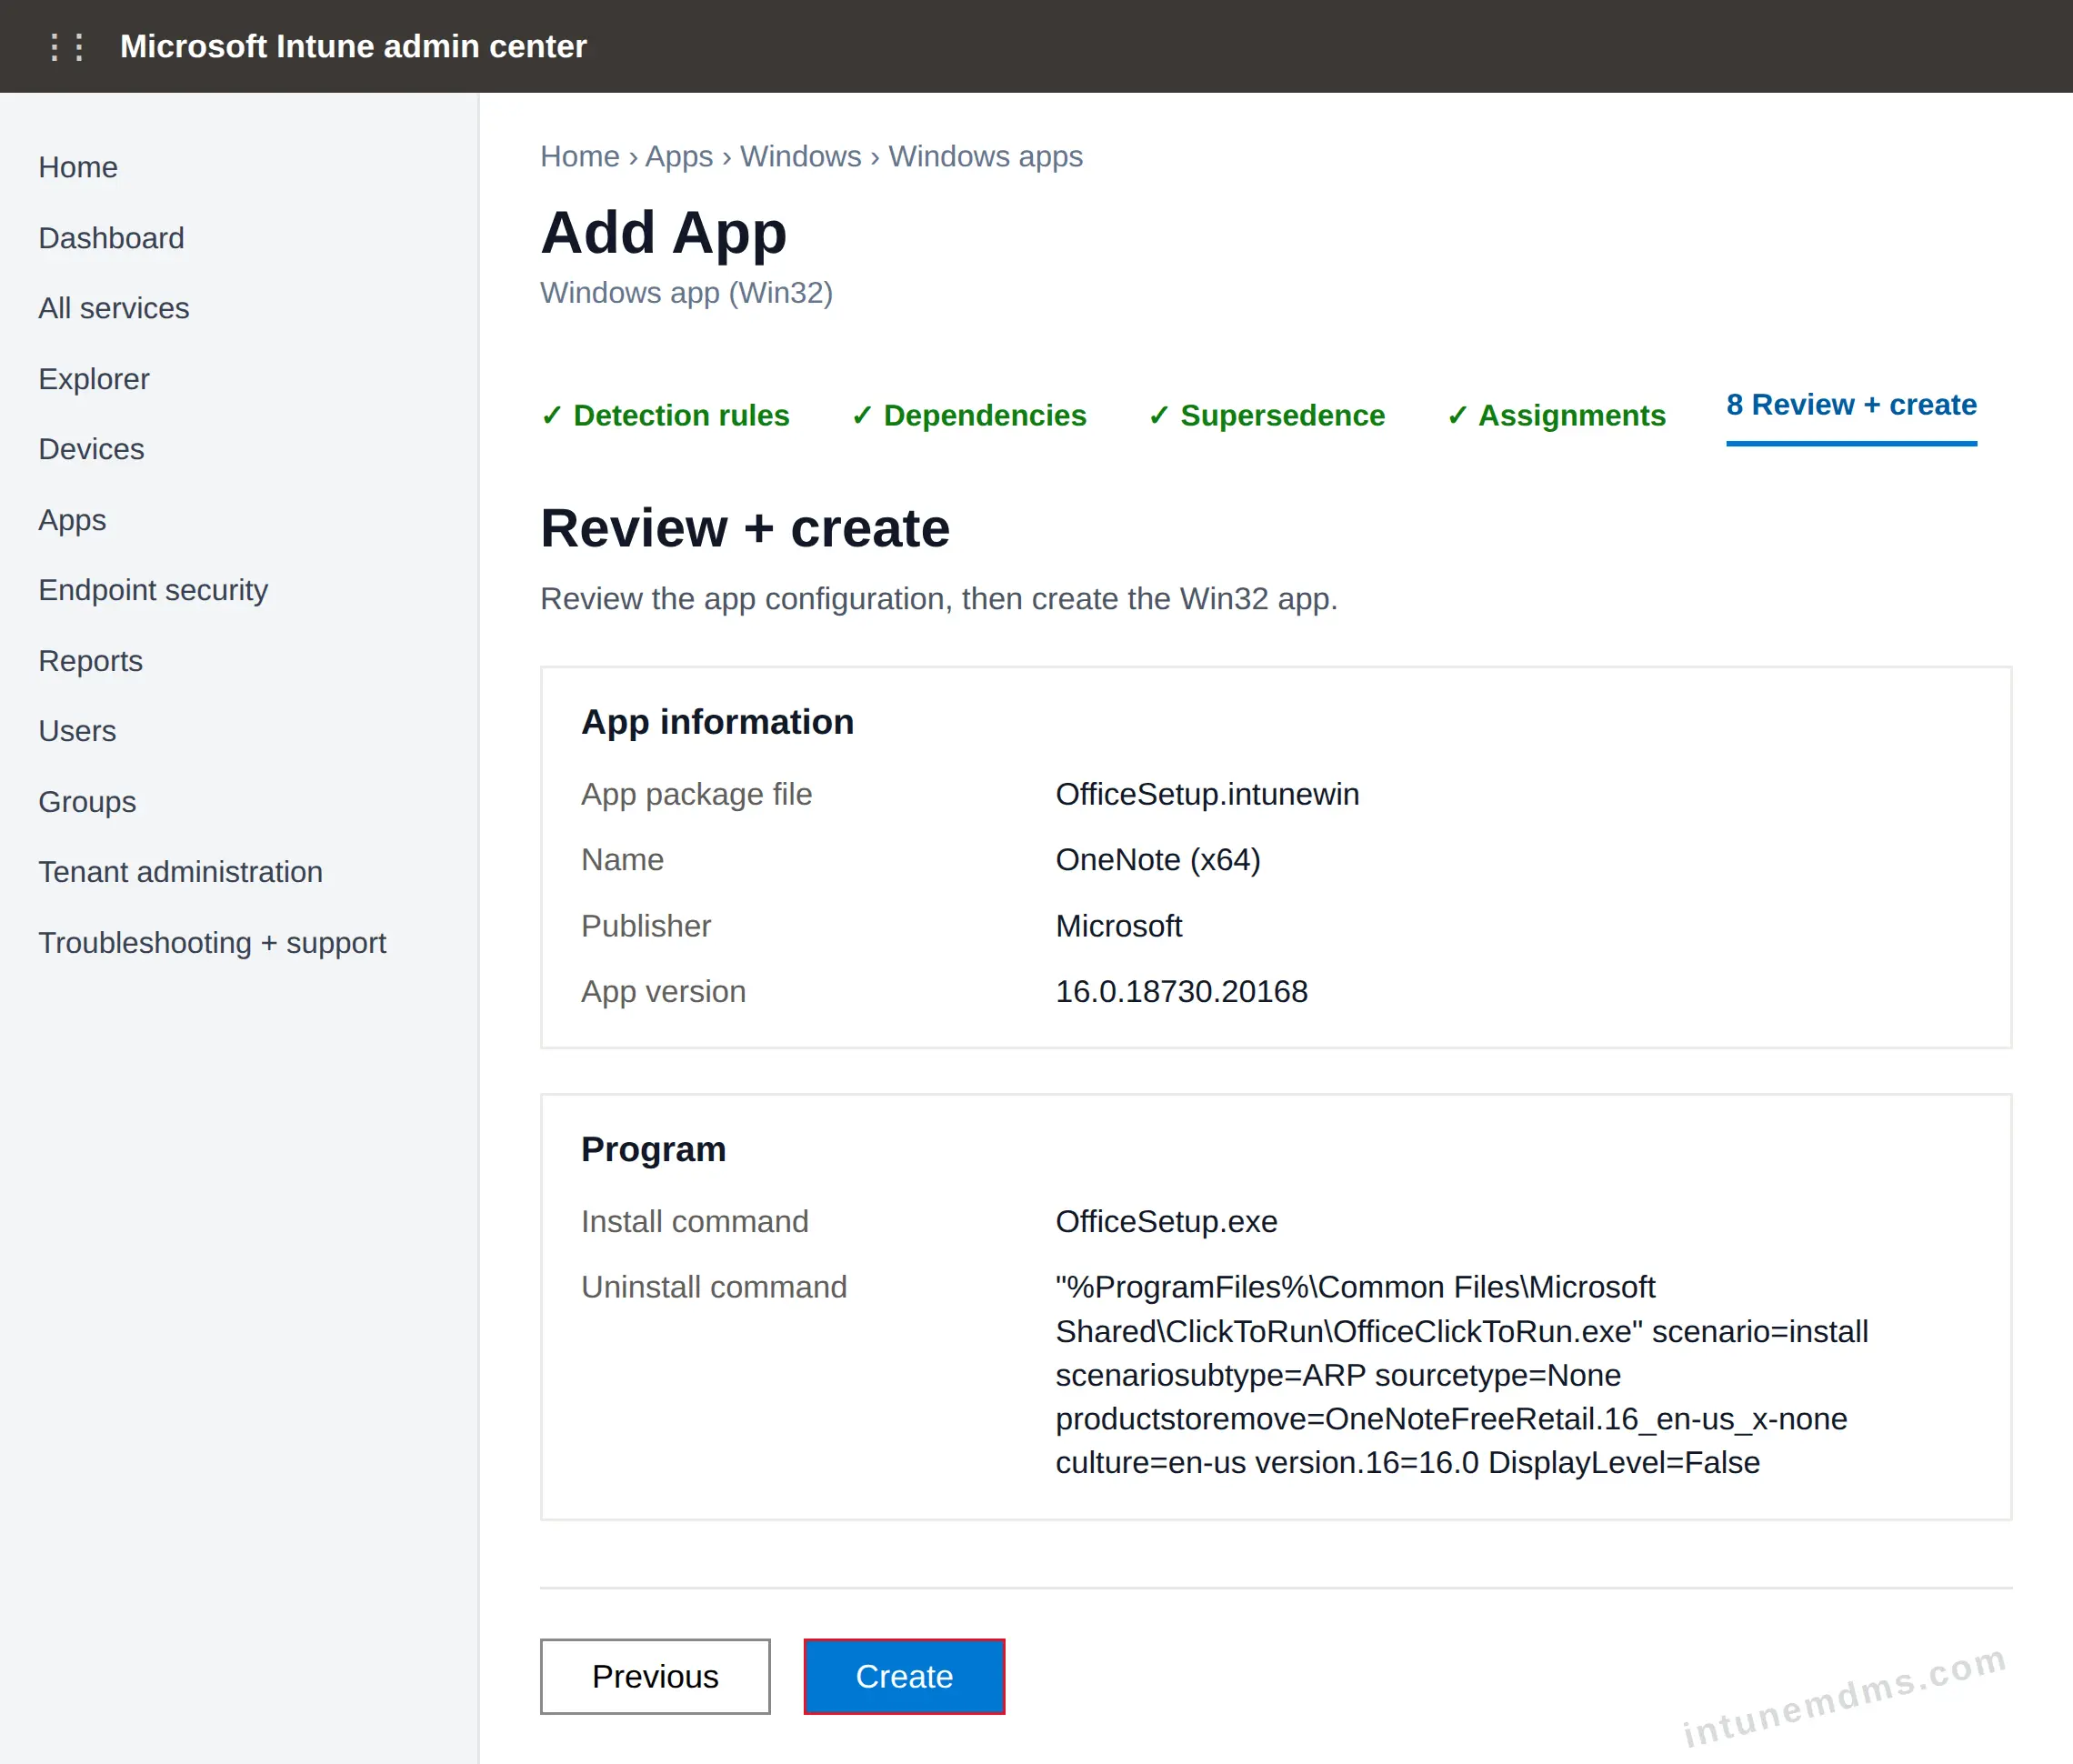
Task: Switch to the Dependencies step
Action: pos(969,415)
